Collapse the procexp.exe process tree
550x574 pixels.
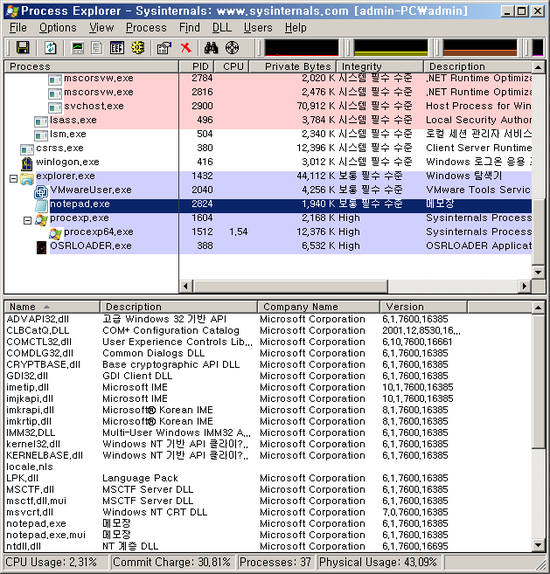[x=27, y=220]
